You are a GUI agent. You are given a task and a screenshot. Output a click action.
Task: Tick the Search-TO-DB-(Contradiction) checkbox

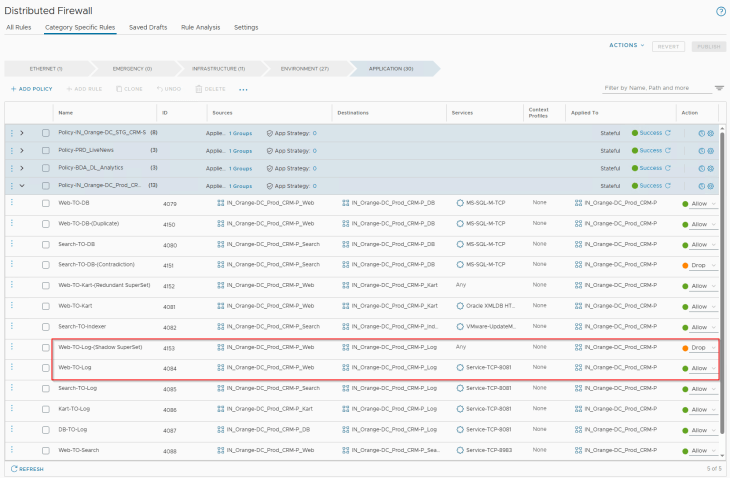pyautogui.click(x=45, y=265)
